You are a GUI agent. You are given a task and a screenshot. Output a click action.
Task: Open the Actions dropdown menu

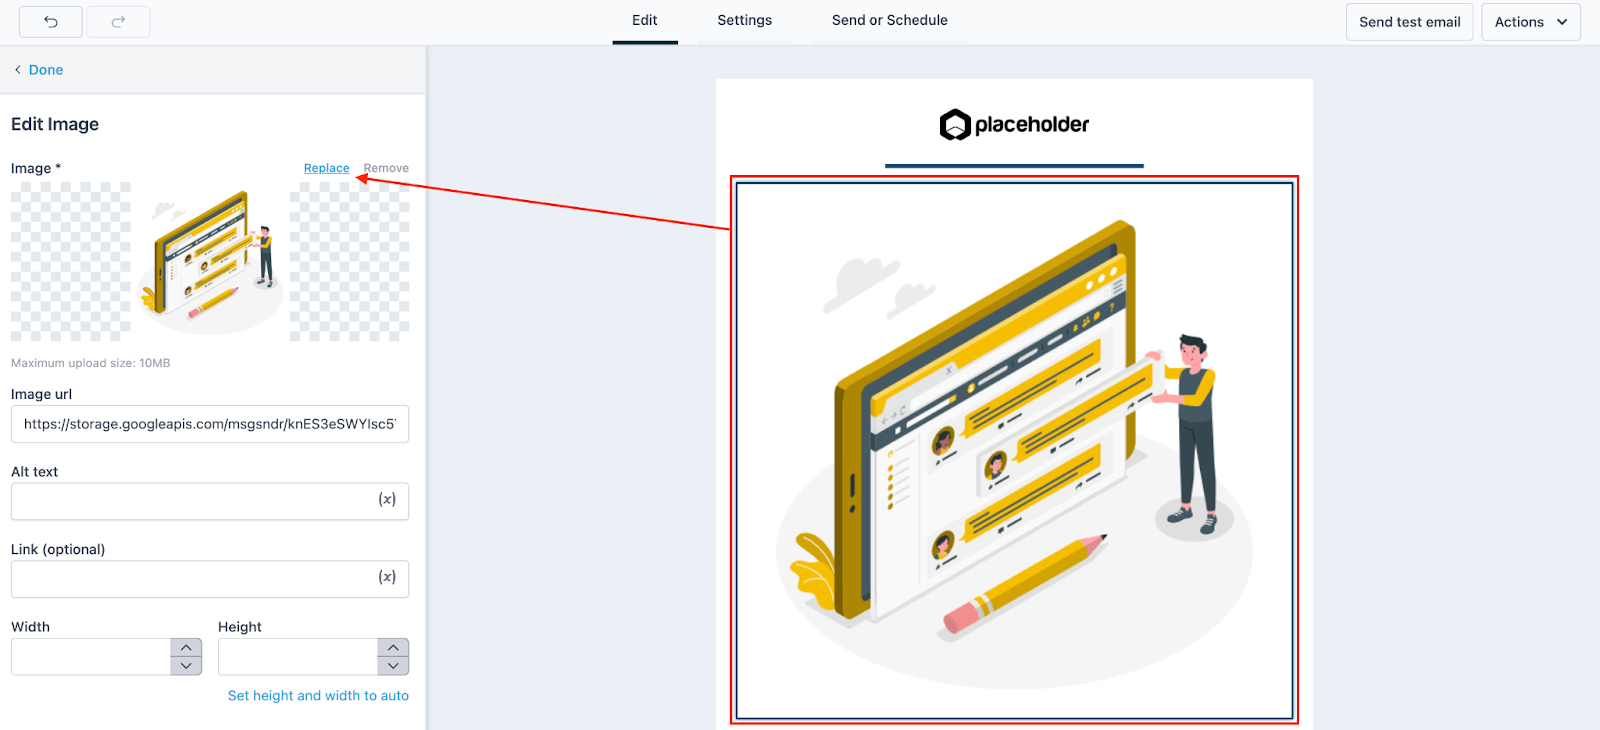(1530, 22)
